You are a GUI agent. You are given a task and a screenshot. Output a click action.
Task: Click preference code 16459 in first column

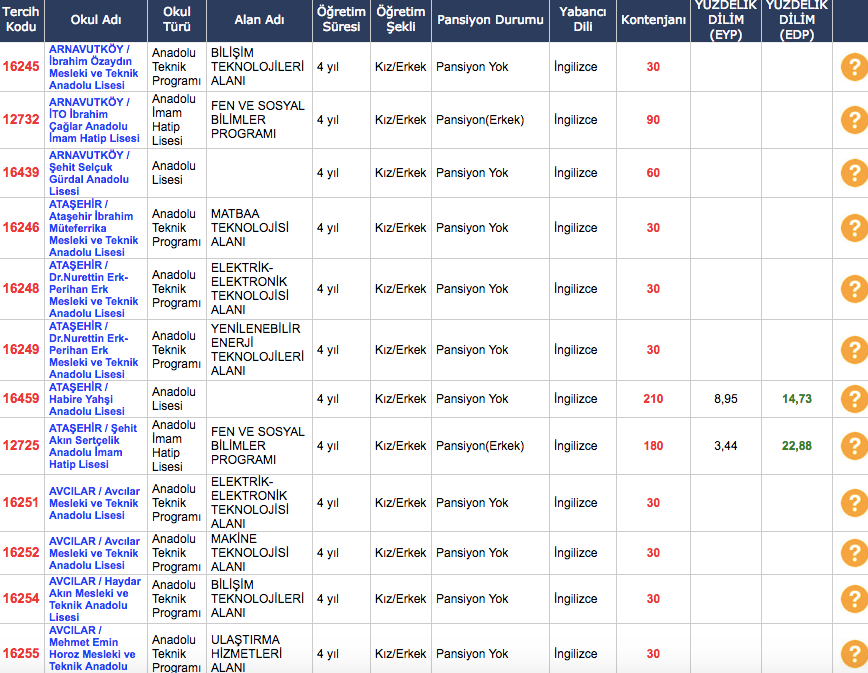click(21, 399)
